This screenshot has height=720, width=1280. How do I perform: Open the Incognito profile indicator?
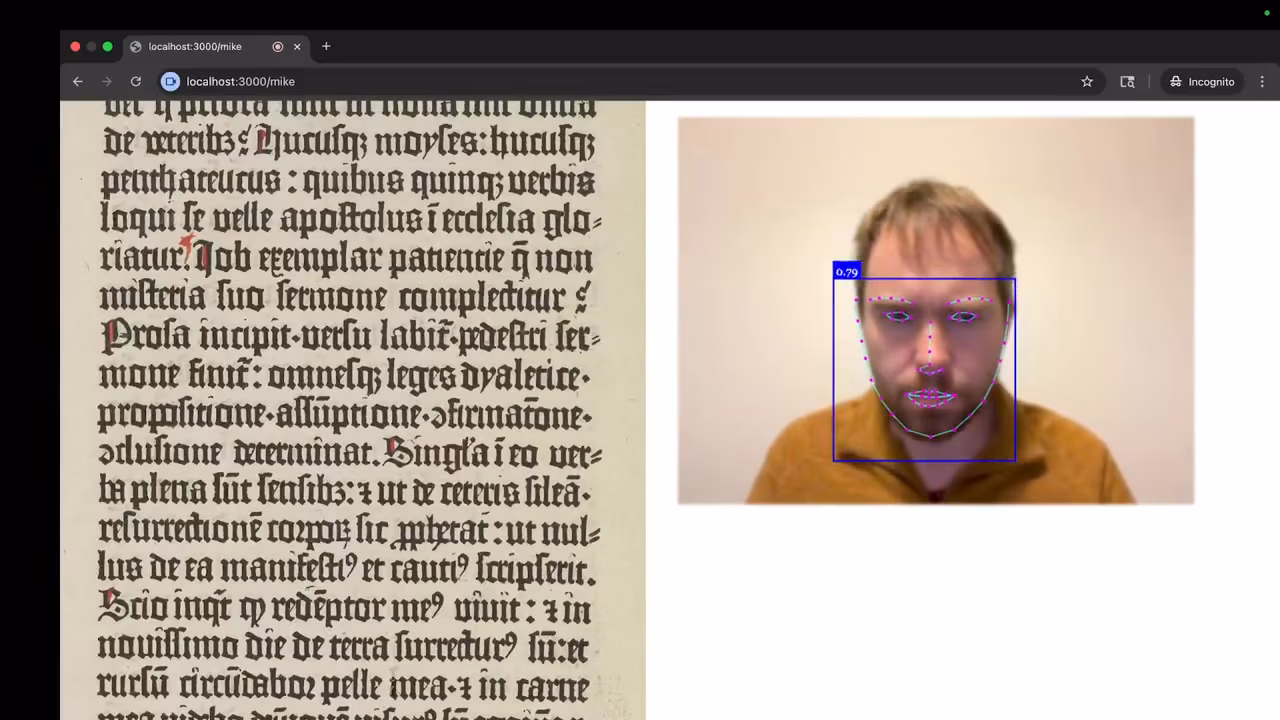[x=1202, y=82]
